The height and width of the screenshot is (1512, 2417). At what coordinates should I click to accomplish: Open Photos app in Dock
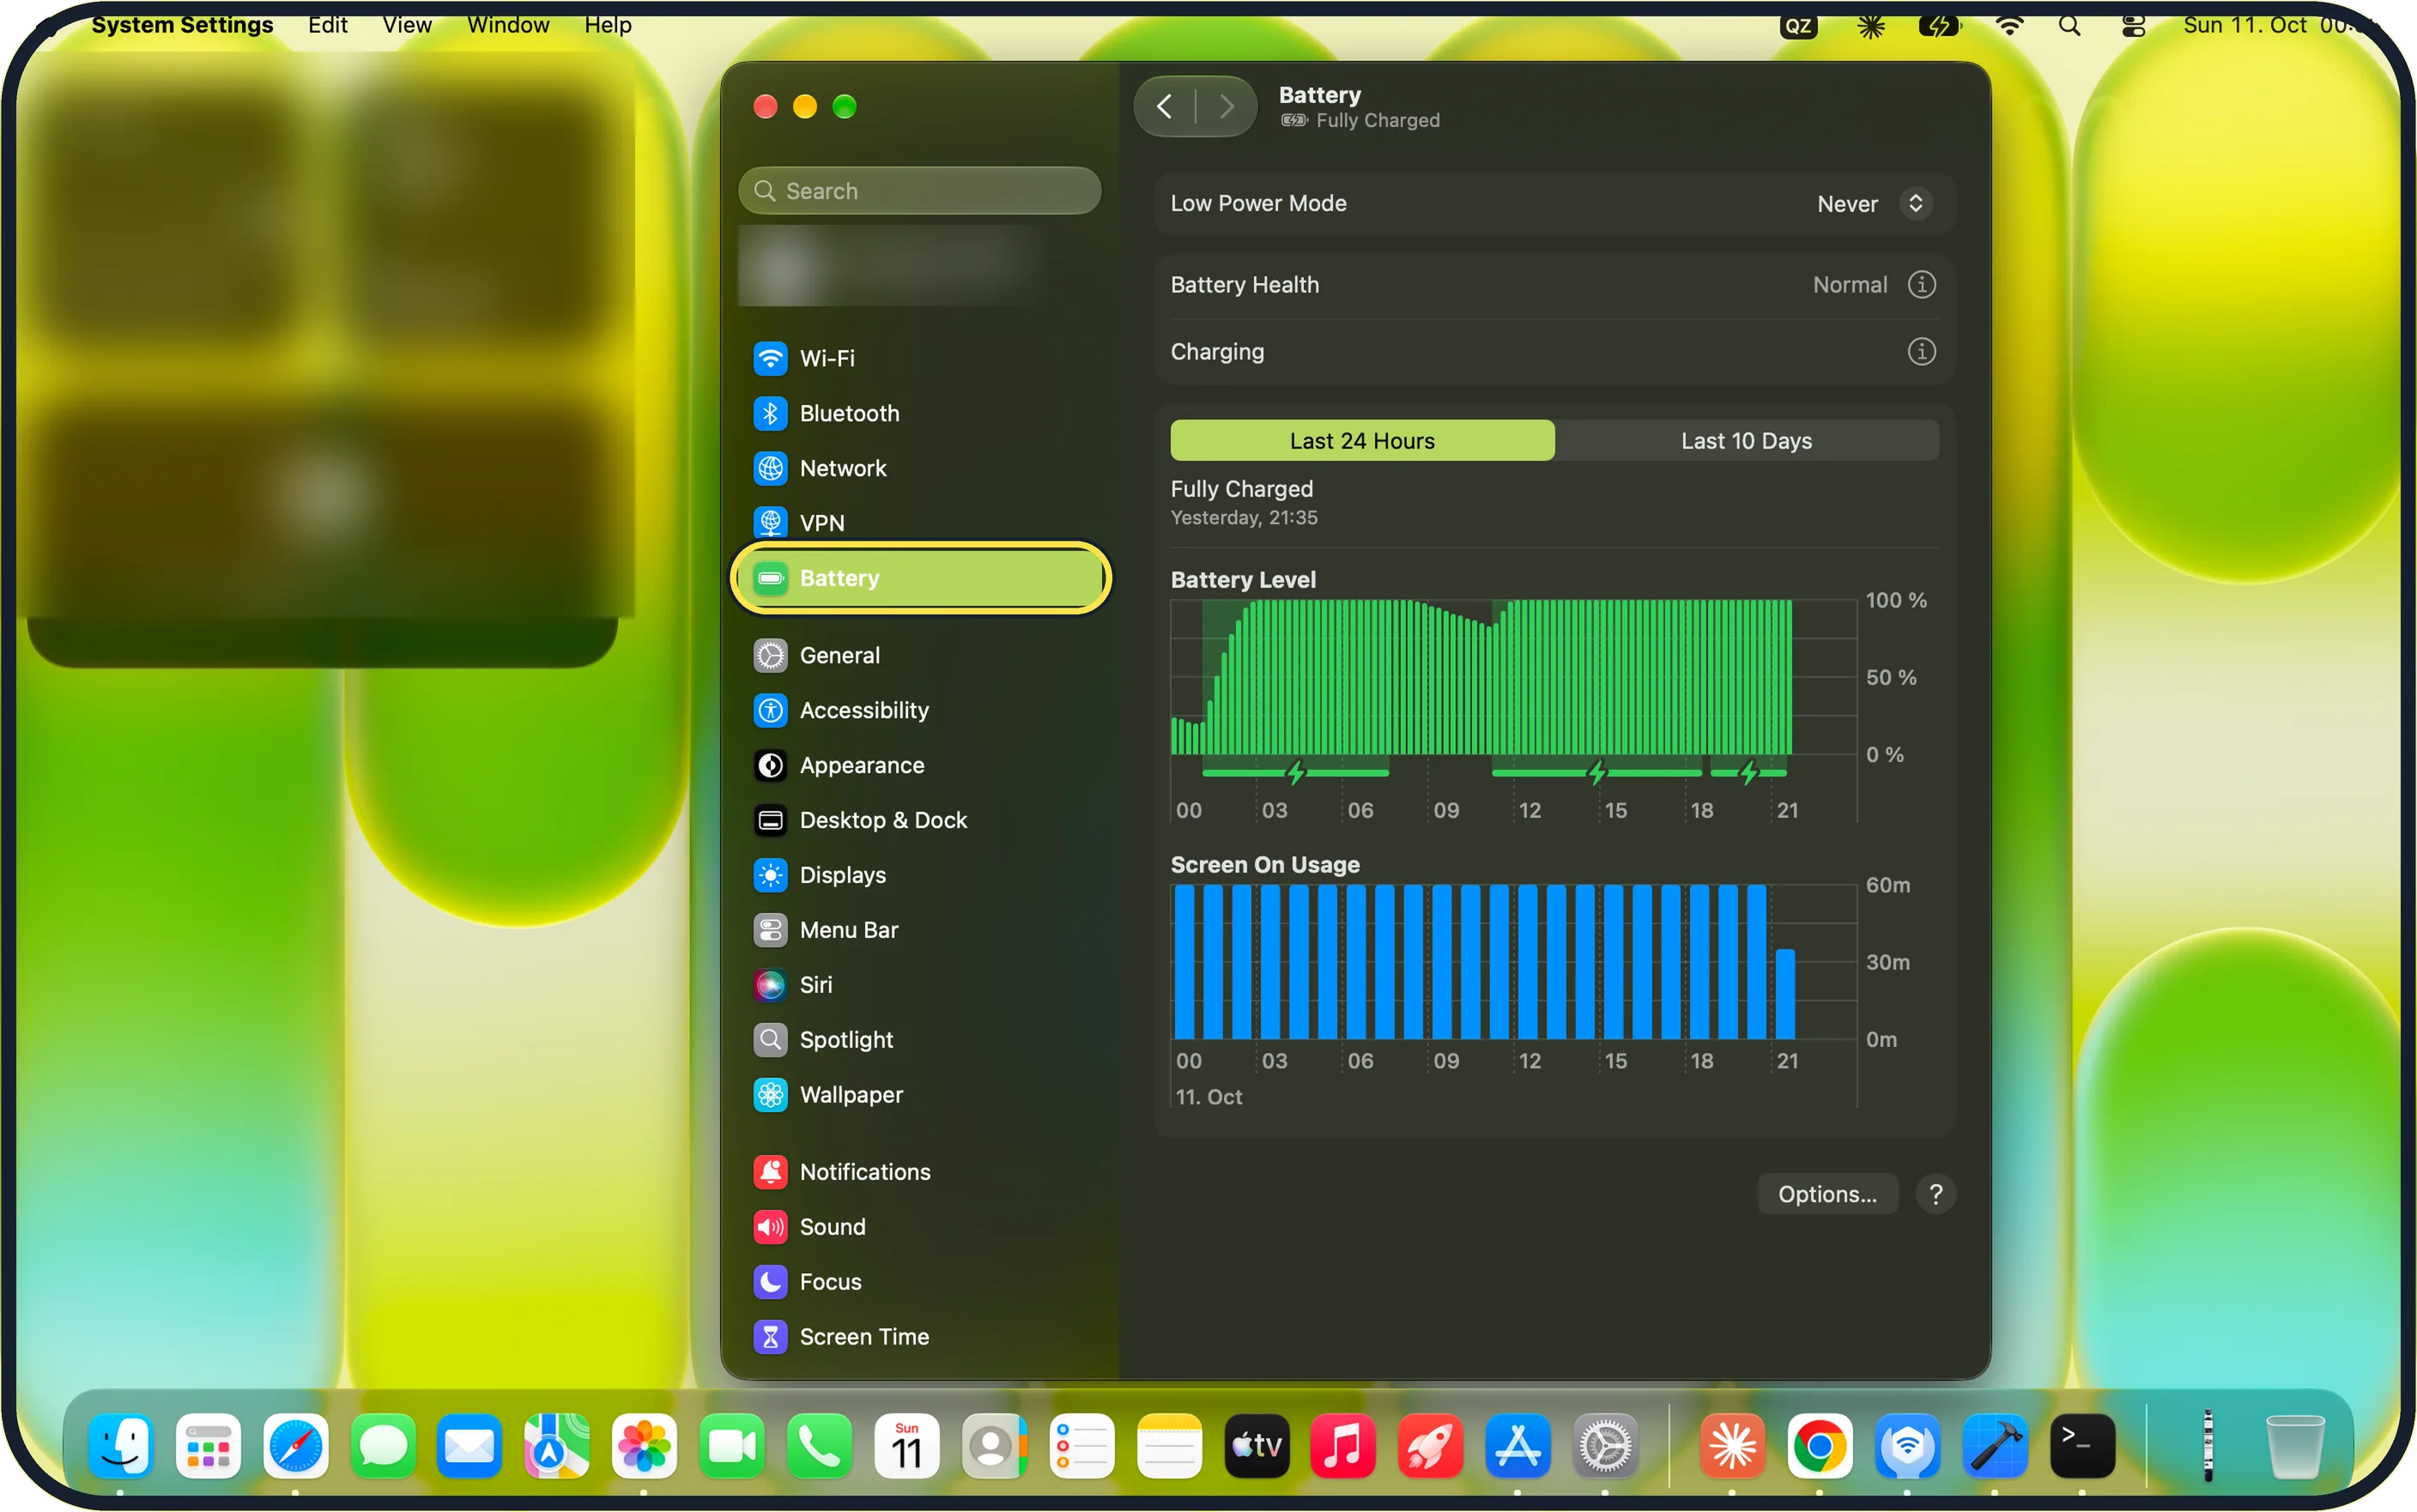(644, 1446)
